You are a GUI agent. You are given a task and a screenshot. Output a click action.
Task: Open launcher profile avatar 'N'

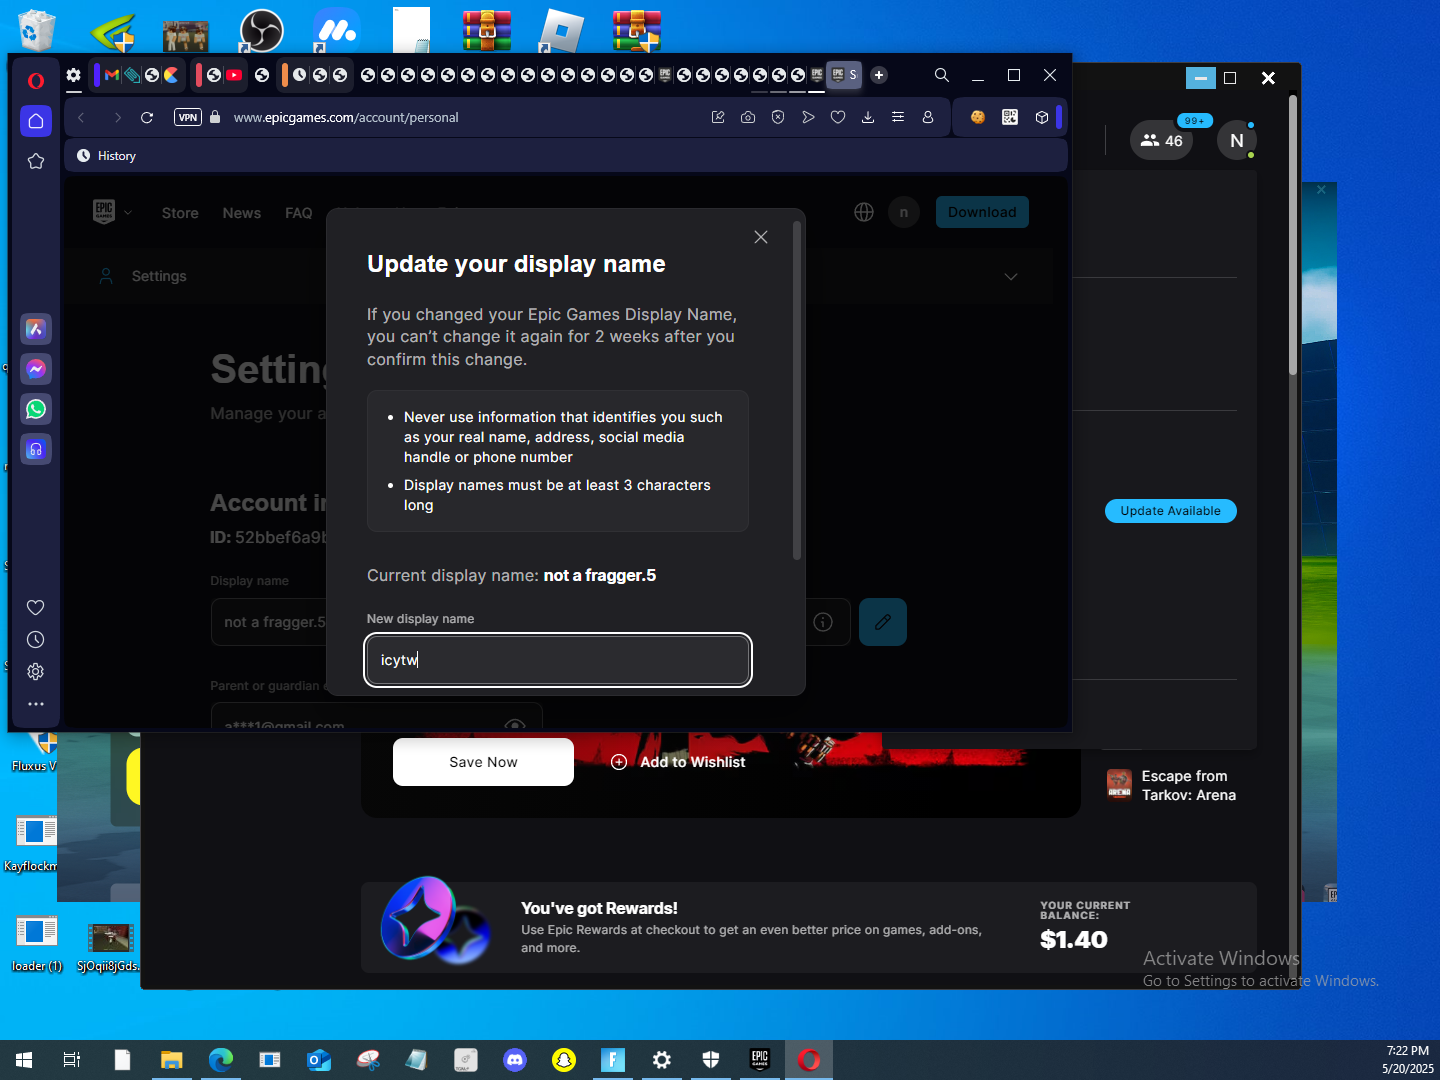tap(1237, 141)
